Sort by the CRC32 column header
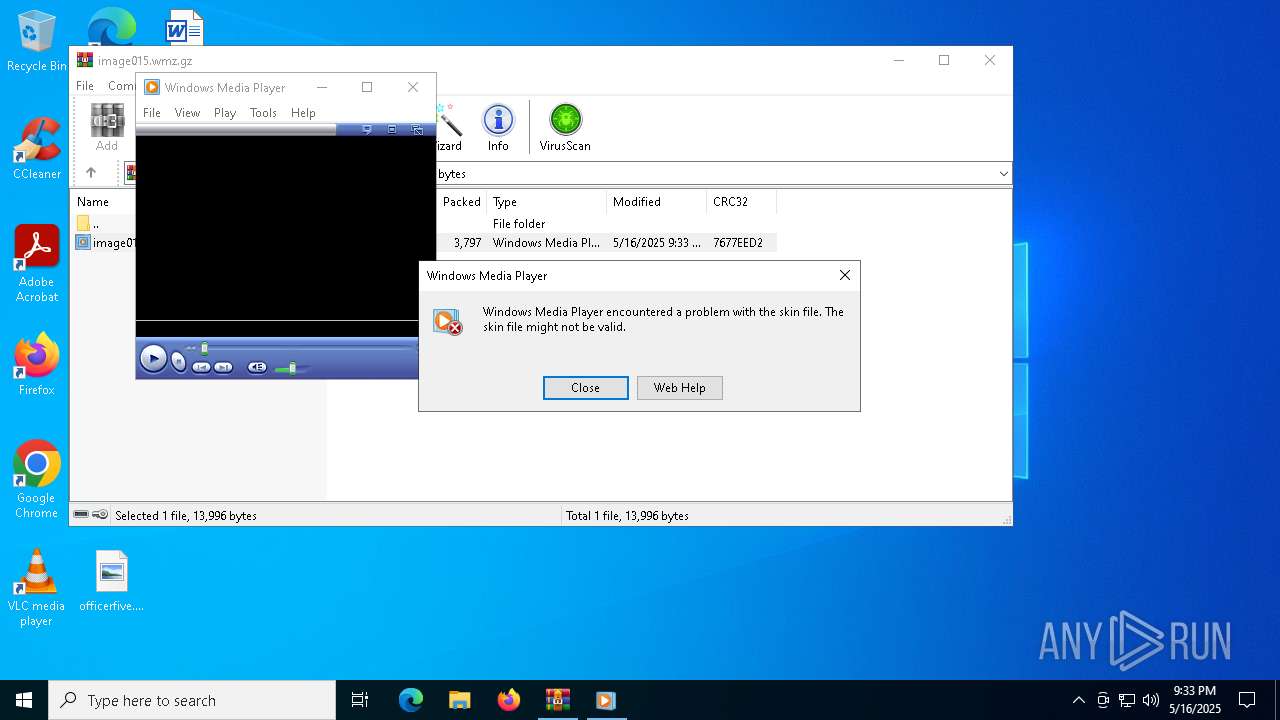Screen dimensions: 1280x720 click(741, 202)
